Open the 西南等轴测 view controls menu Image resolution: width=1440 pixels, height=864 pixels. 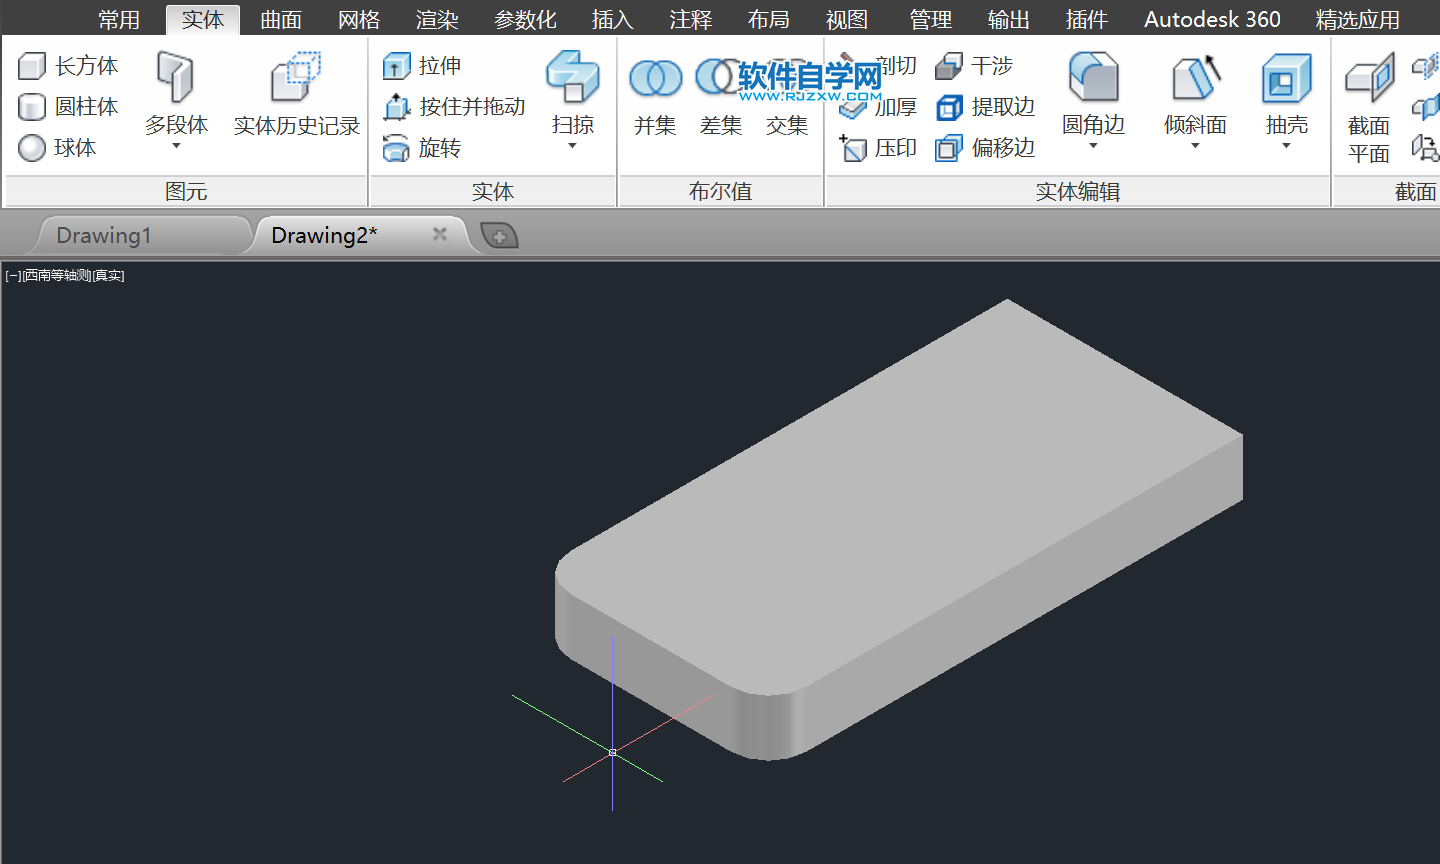57,275
